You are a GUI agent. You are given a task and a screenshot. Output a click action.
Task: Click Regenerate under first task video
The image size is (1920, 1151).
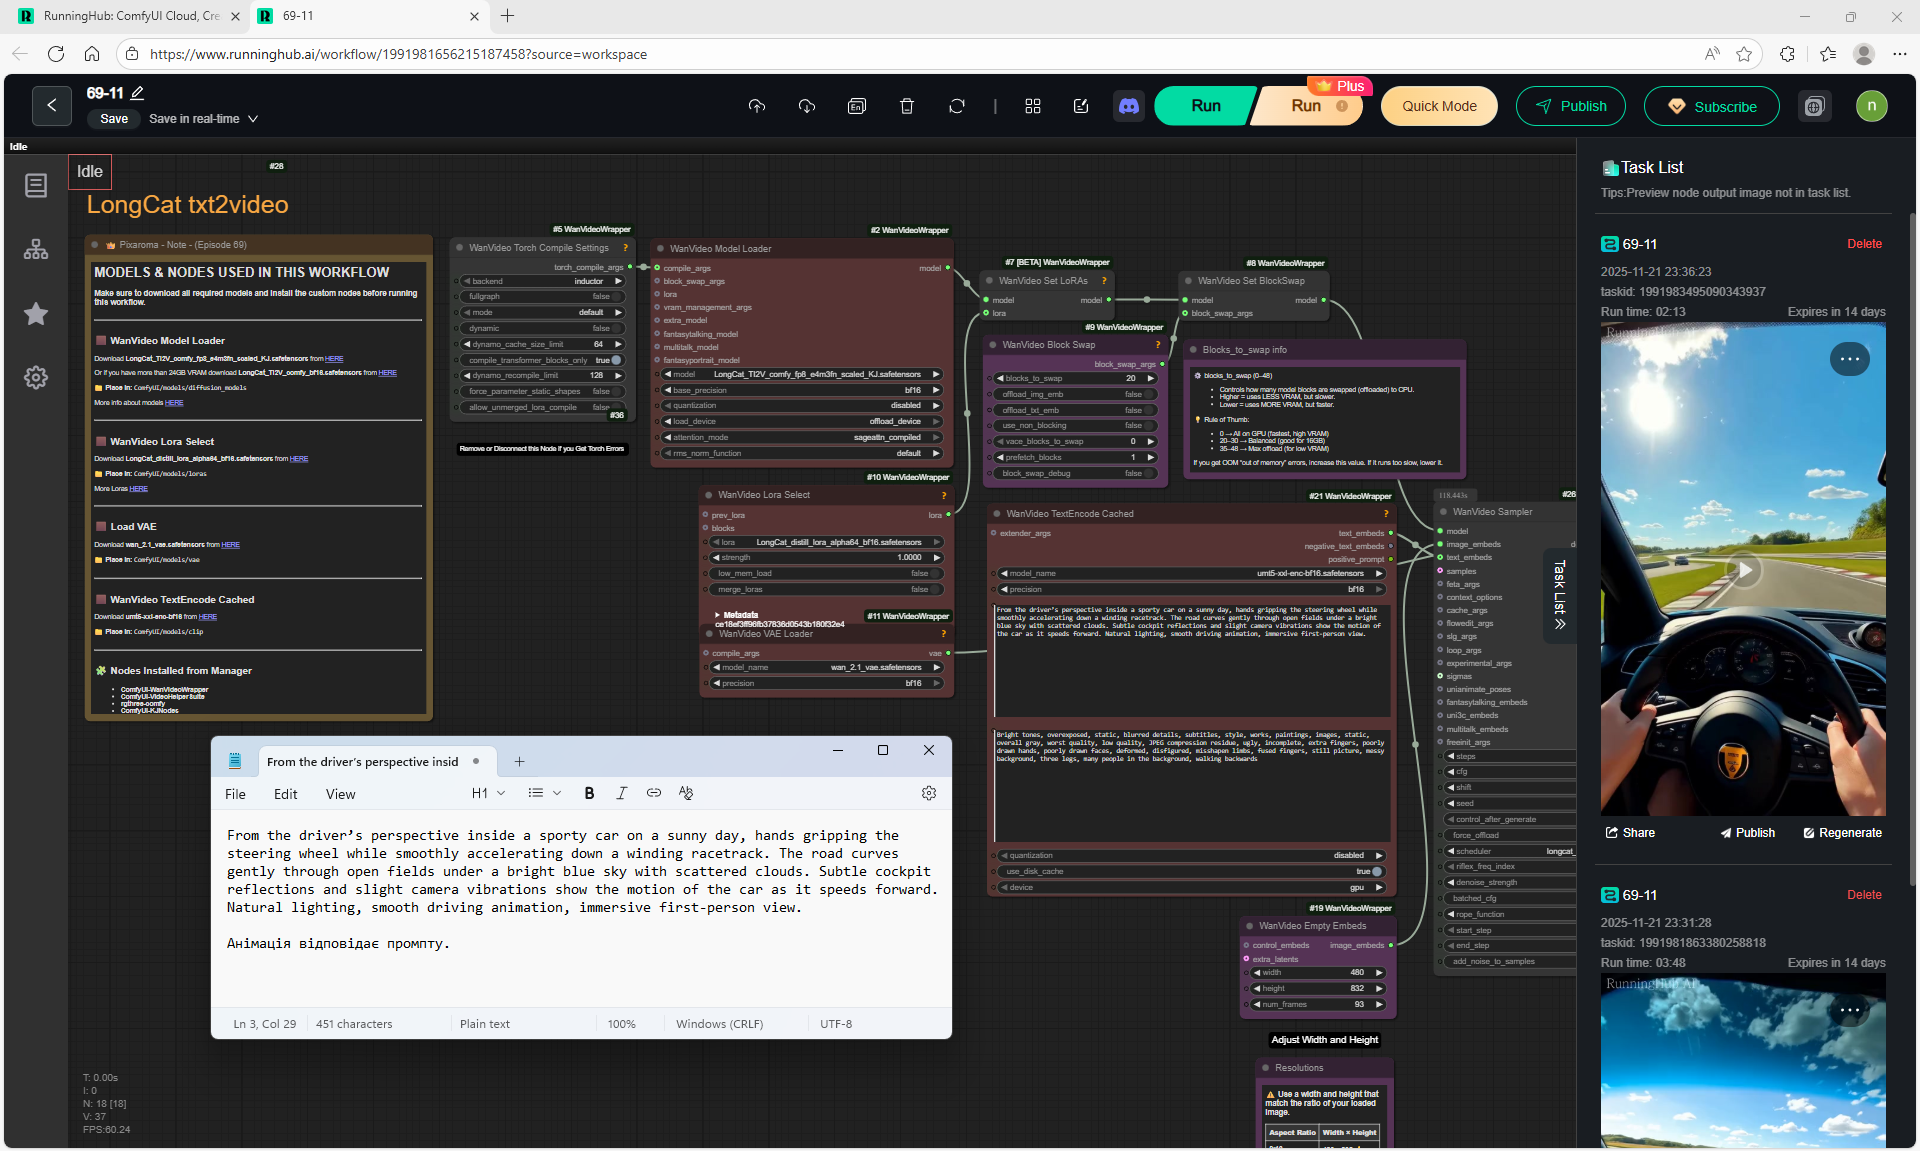tap(1842, 833)
